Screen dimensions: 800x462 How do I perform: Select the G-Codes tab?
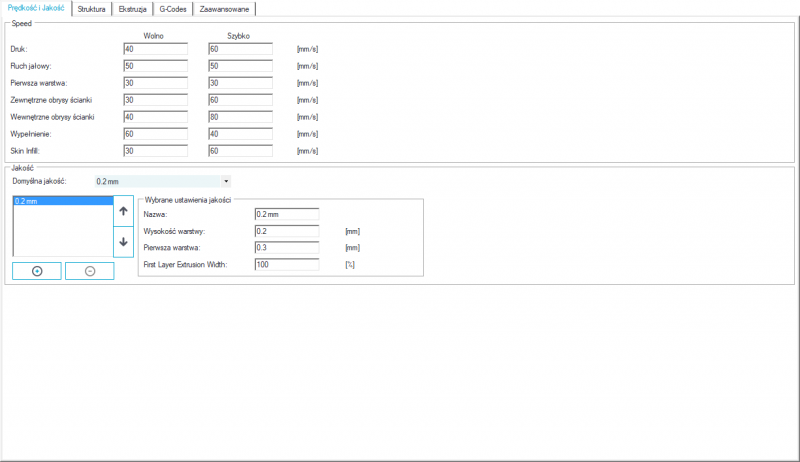click(173, 9)
